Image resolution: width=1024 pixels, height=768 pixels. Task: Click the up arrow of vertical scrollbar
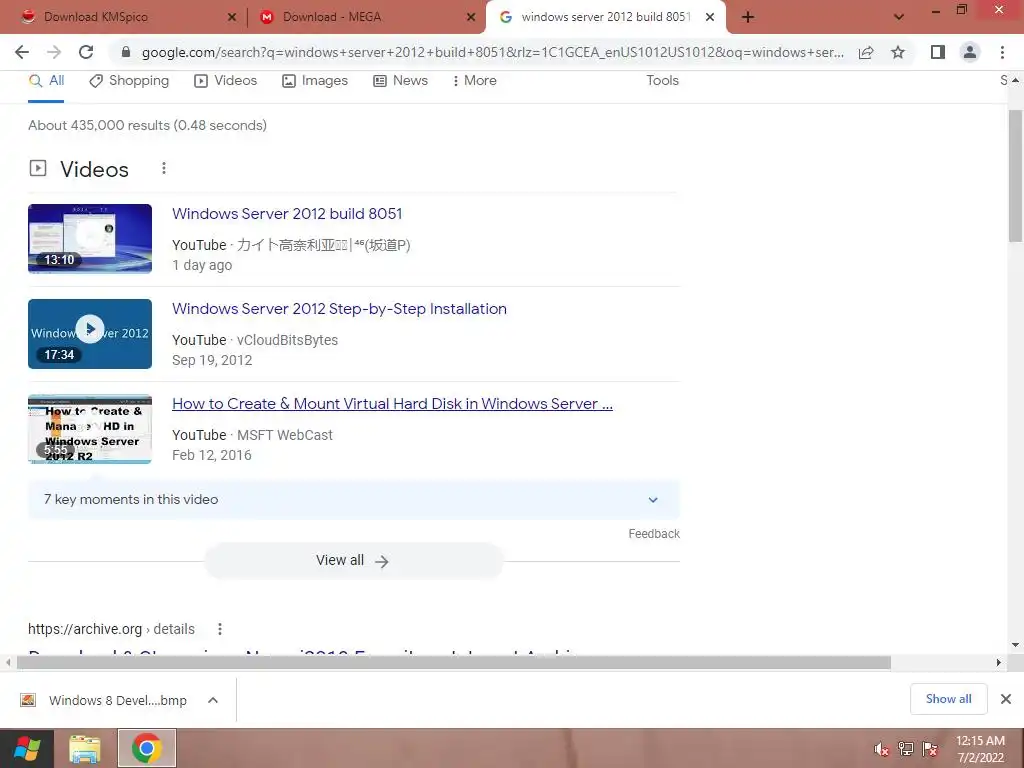click(1016, 80)
